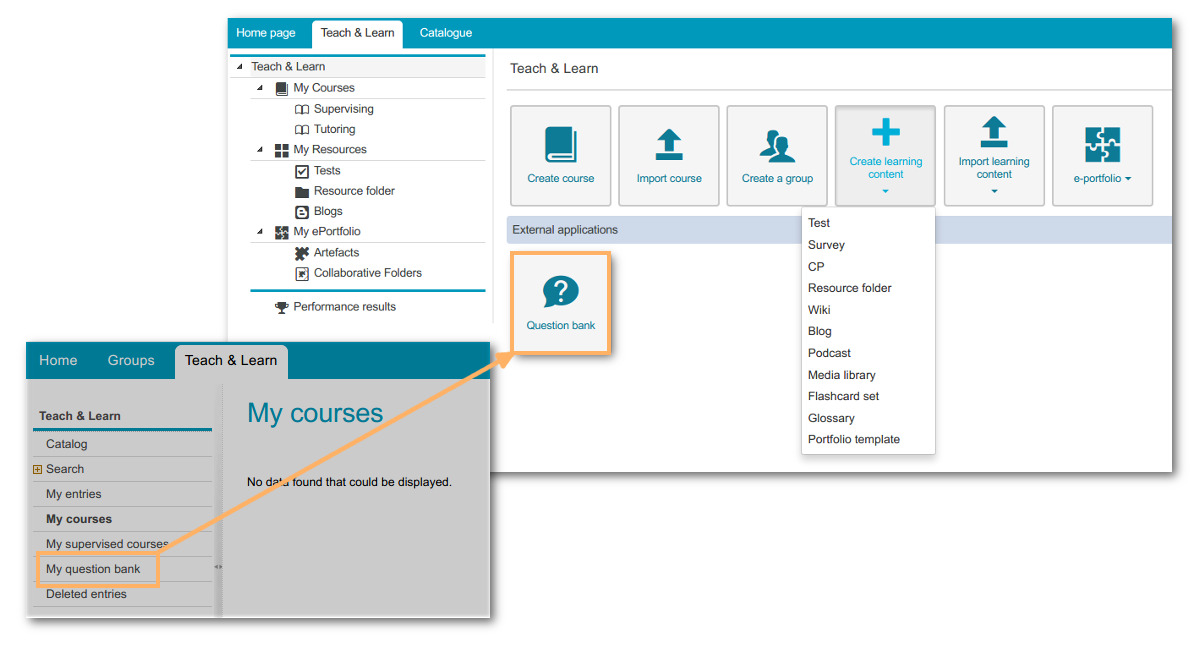Click the Performance results trophy icon

click(282, 307)
